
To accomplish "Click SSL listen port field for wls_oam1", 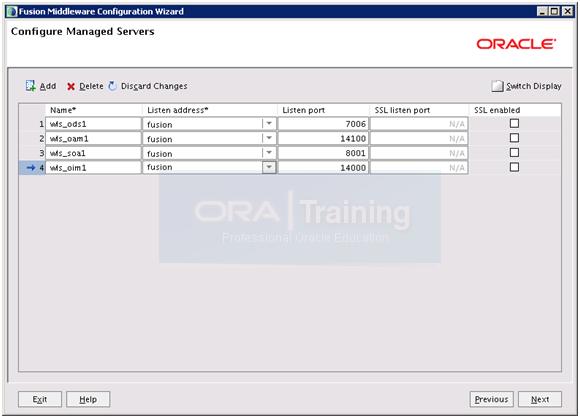I will pos(419,138).
